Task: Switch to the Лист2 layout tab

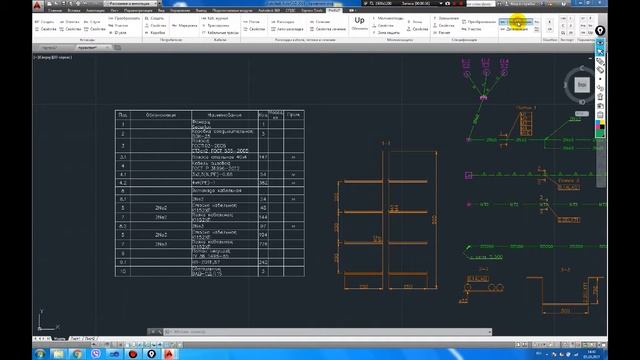Action: [90, 339]
